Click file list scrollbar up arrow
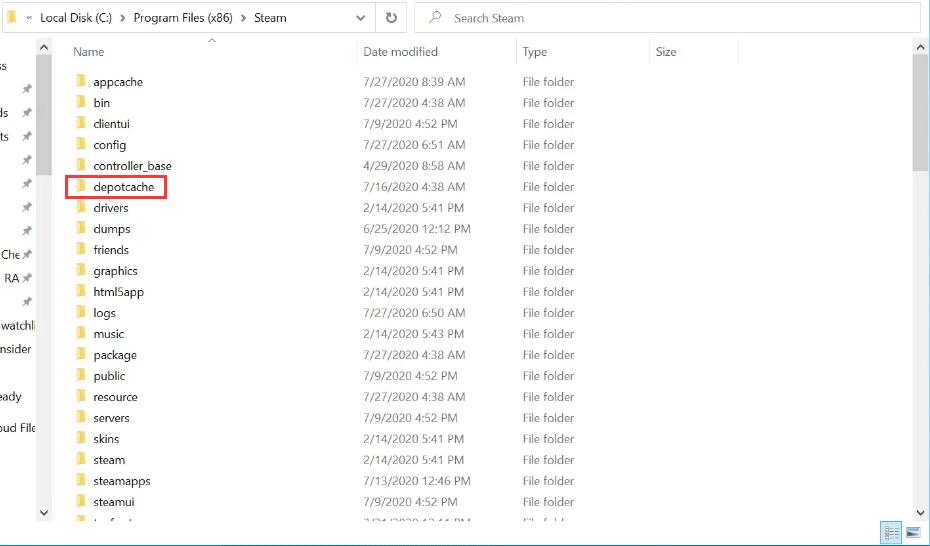Screen dimensions: 930x546 pyautogui.click(x=920, y=47)
